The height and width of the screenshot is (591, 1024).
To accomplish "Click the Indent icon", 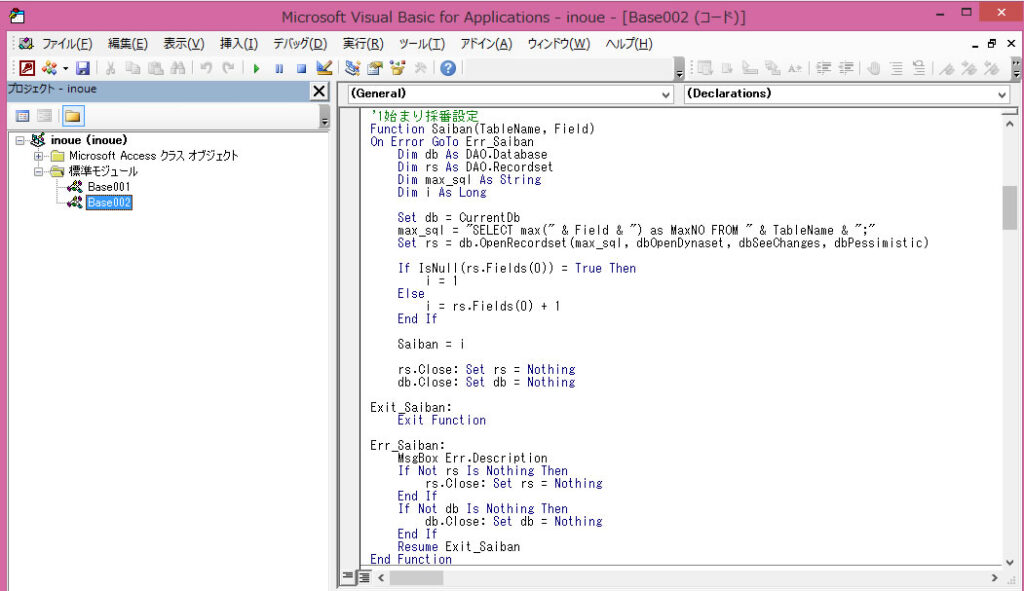I will 824,68.
